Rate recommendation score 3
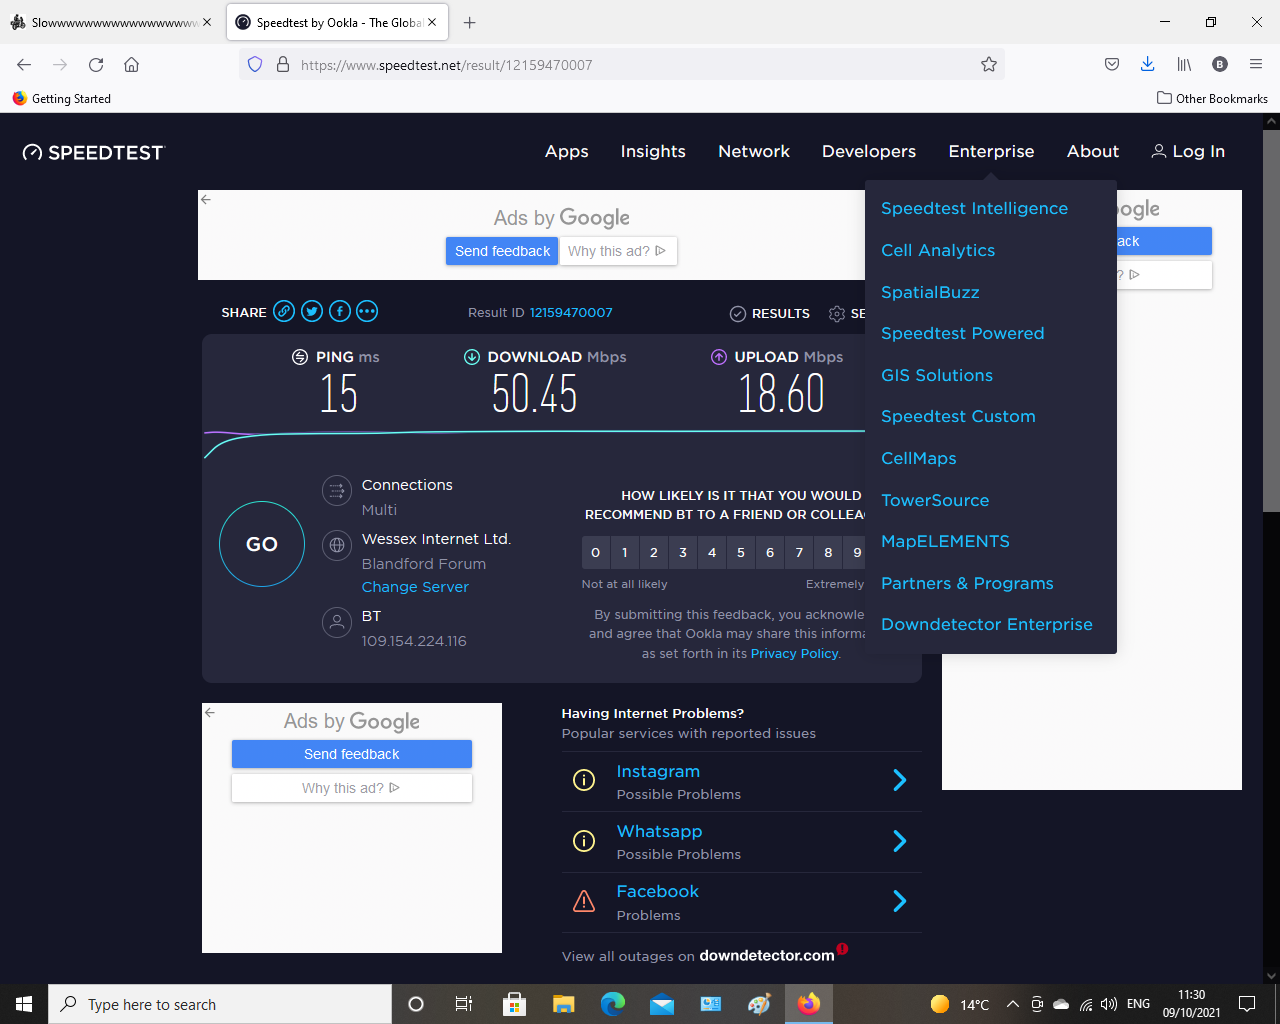The height and width of the screenshot is (1024, 1280). 683,552
